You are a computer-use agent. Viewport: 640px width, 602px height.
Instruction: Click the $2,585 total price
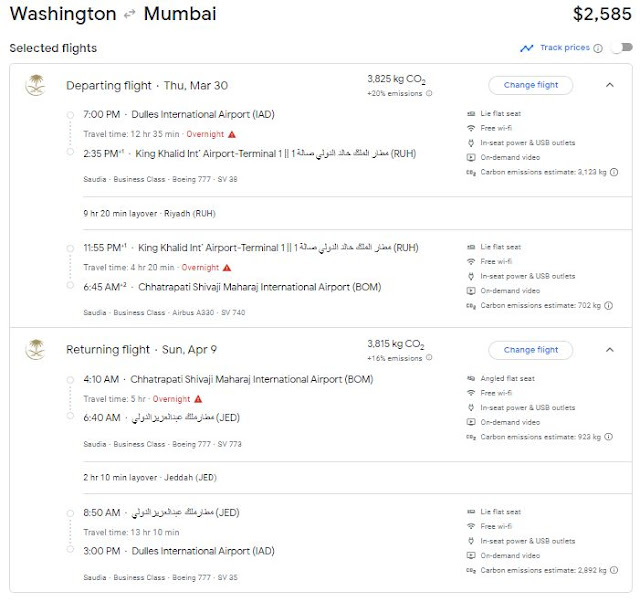601,15
